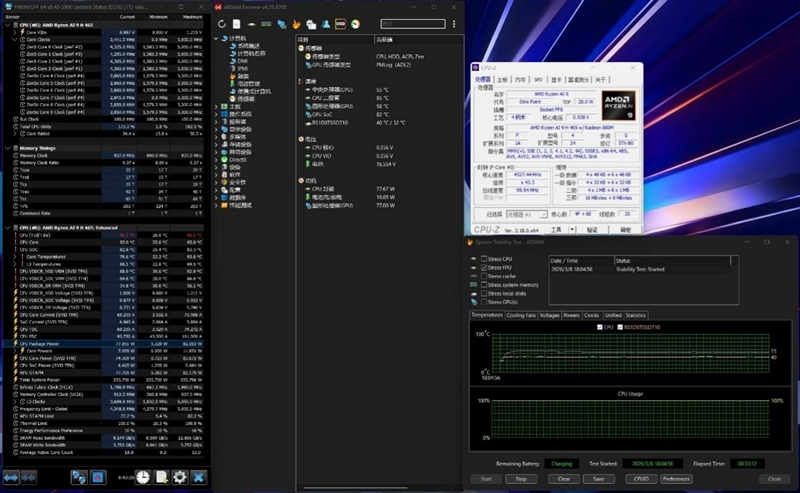Enable Stress local disks checkbox
This screenshot has height=493, width=800.
point(484,293)
